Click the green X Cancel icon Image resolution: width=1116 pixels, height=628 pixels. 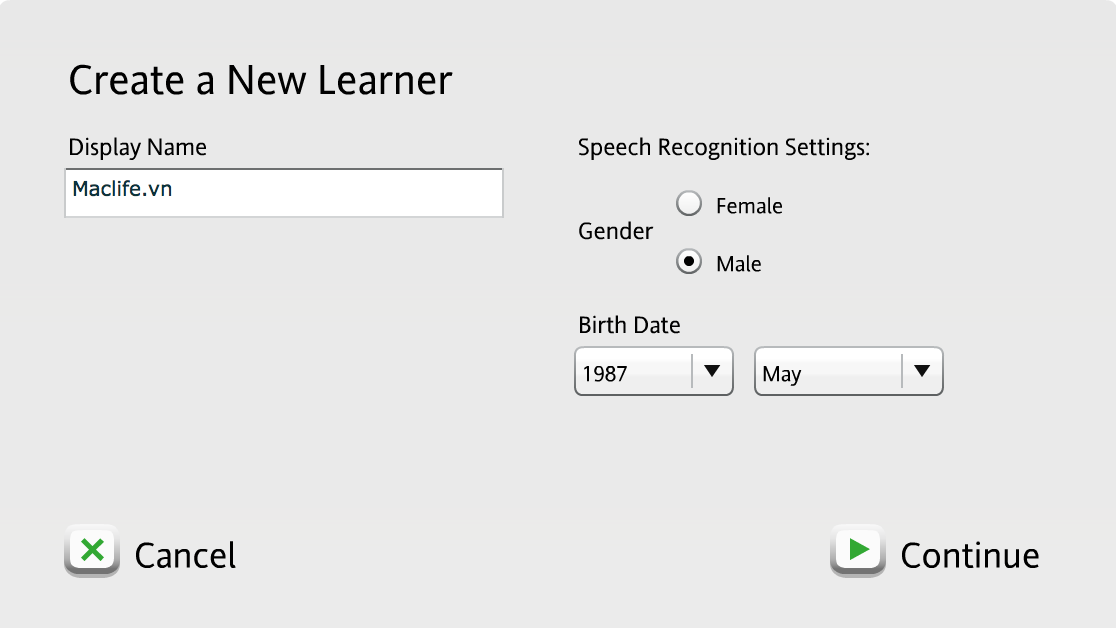(x=92, y=550)
